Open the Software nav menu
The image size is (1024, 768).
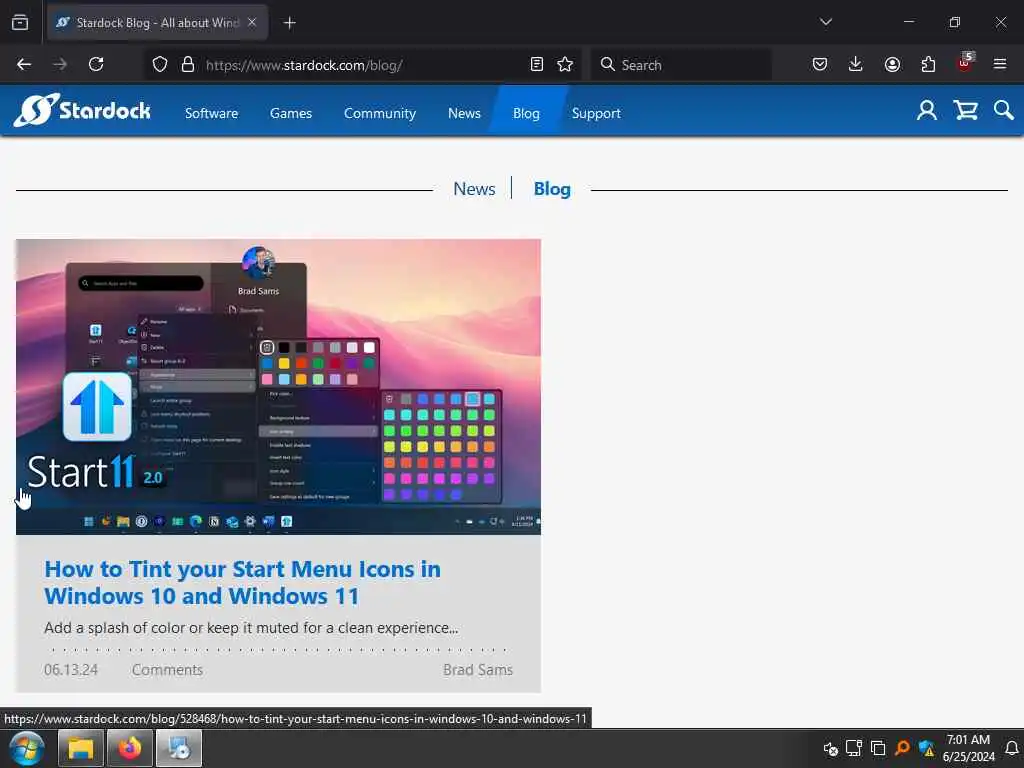point(212,113)
